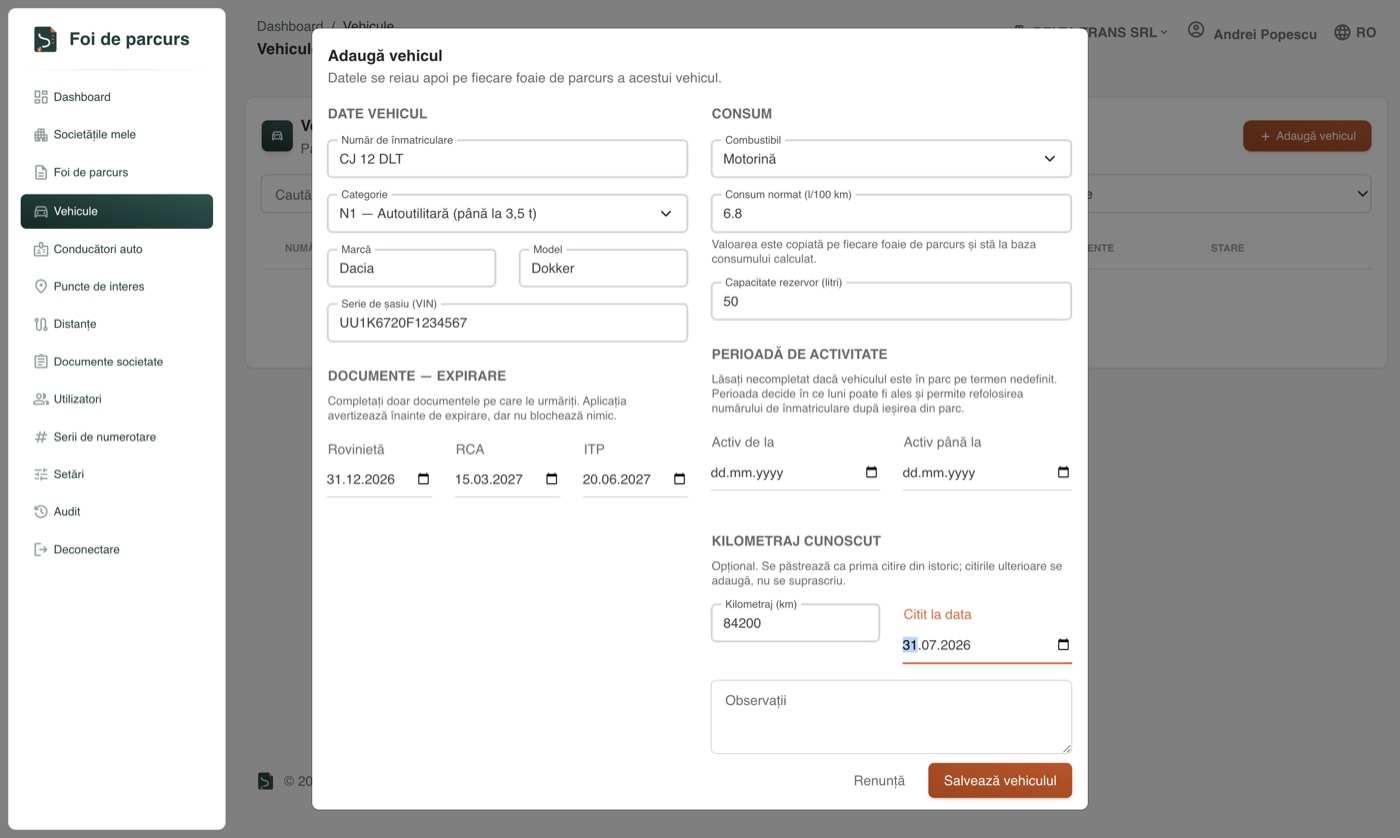The width and height of the screenshot is (1400, 838).
Task: Open Serii de numerotare in sidebar
Action: (x=117, y=437)
